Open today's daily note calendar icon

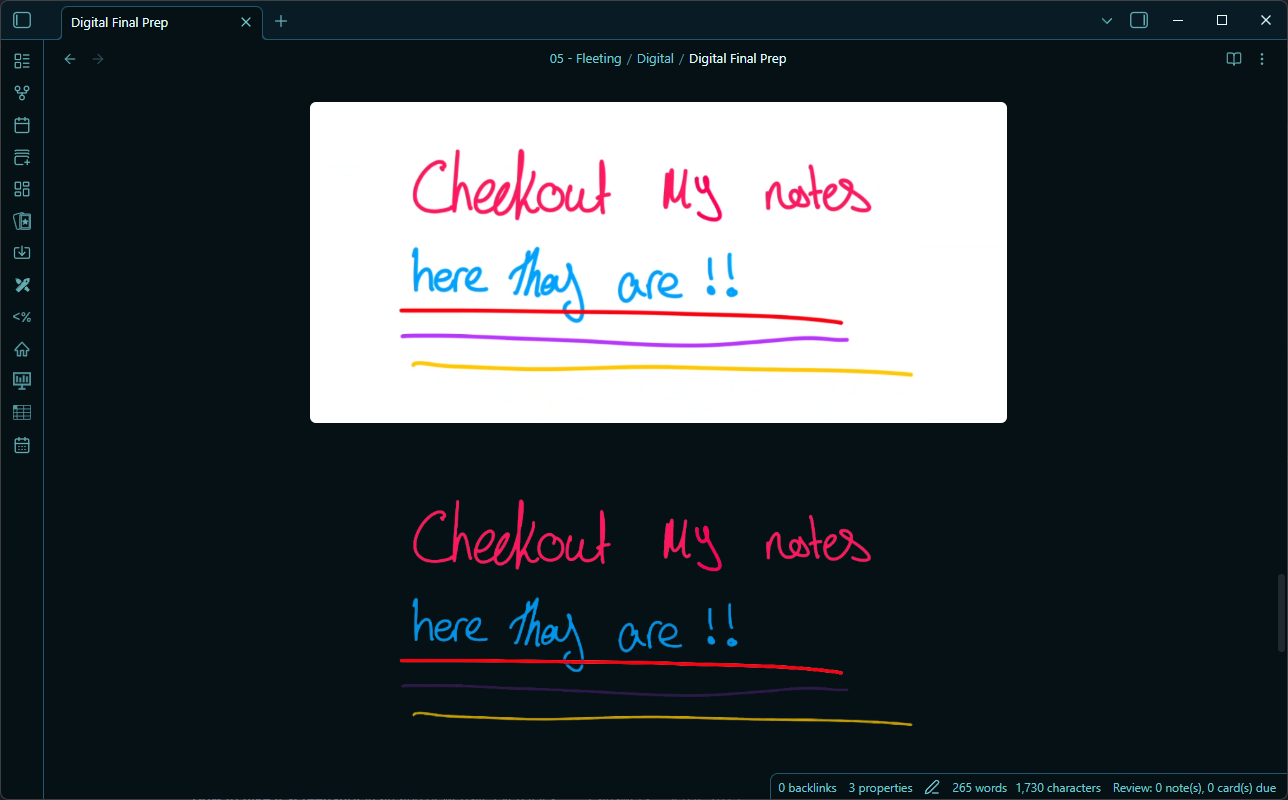(x=22, y=125)
